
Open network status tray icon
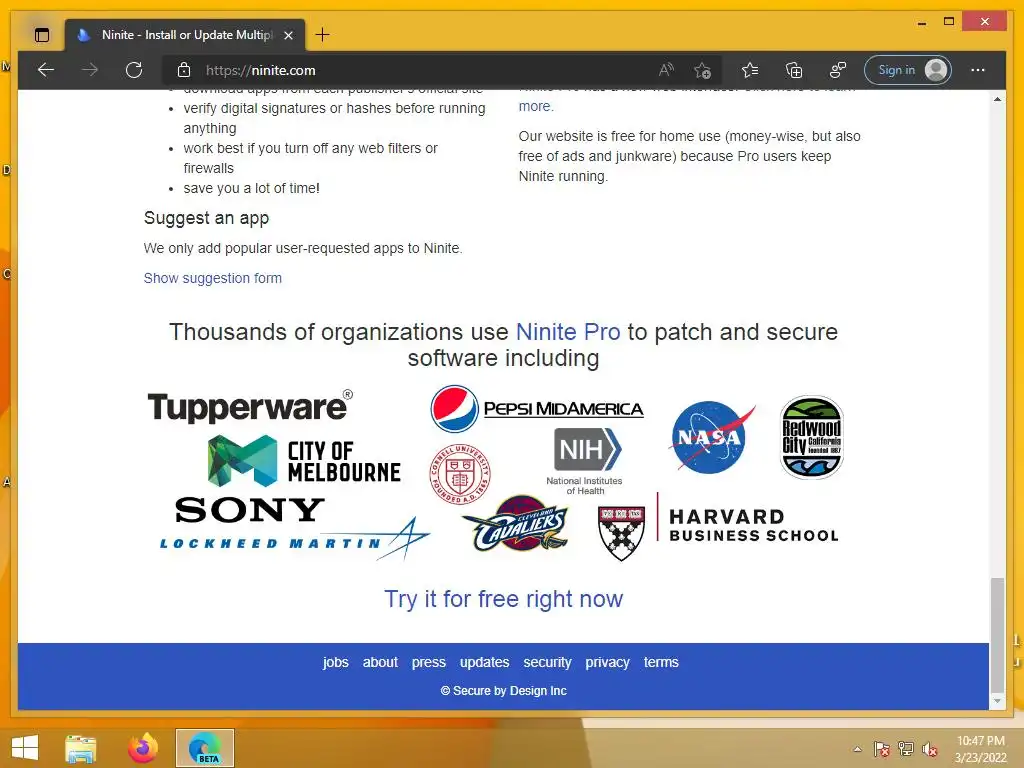click(x=906, y=749)
